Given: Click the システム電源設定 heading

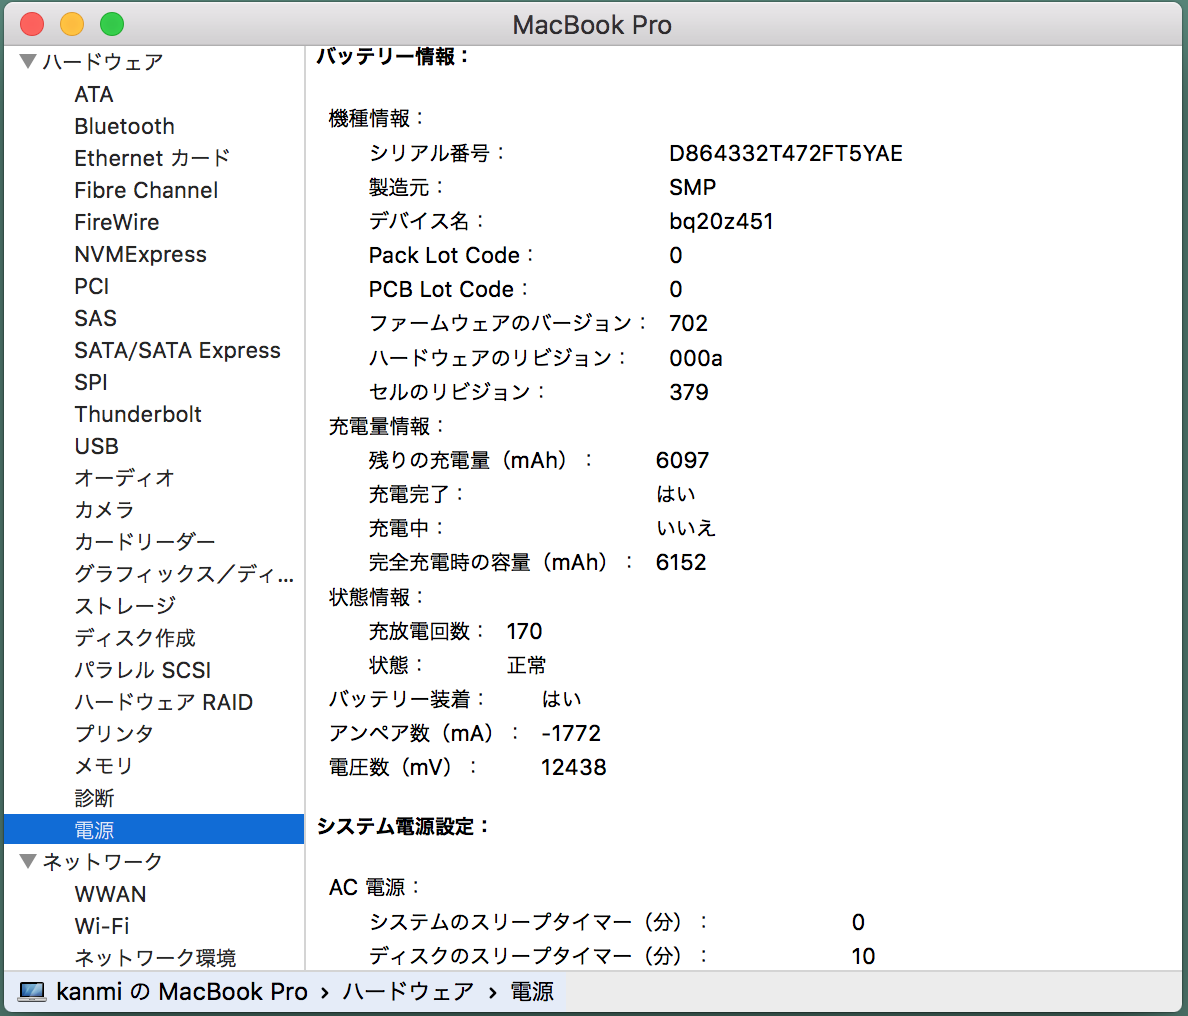Looking at the screenshot, I should pyautogui.click(x=403, y=826).
